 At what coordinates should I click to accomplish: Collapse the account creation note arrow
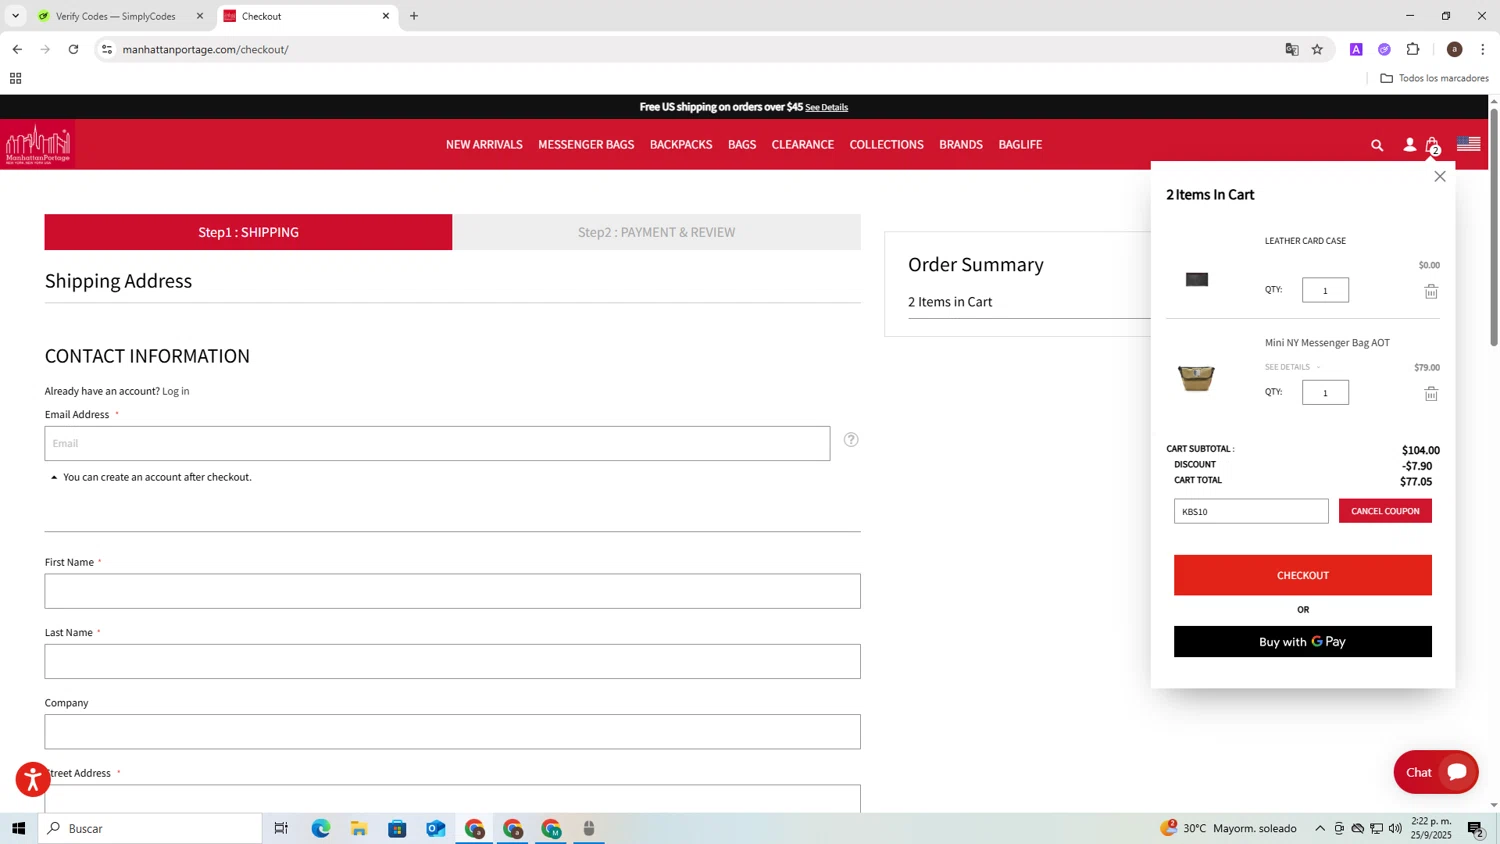coord(54,477)
